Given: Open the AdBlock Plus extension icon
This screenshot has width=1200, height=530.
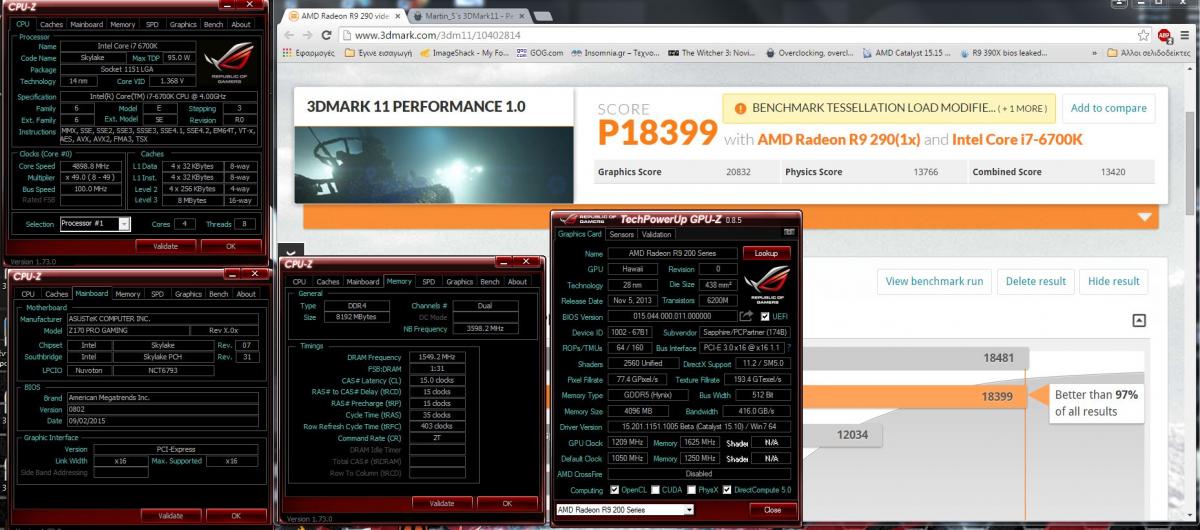Looking at the screenshot, I should pyautogui.click(x=1165, y=36).
